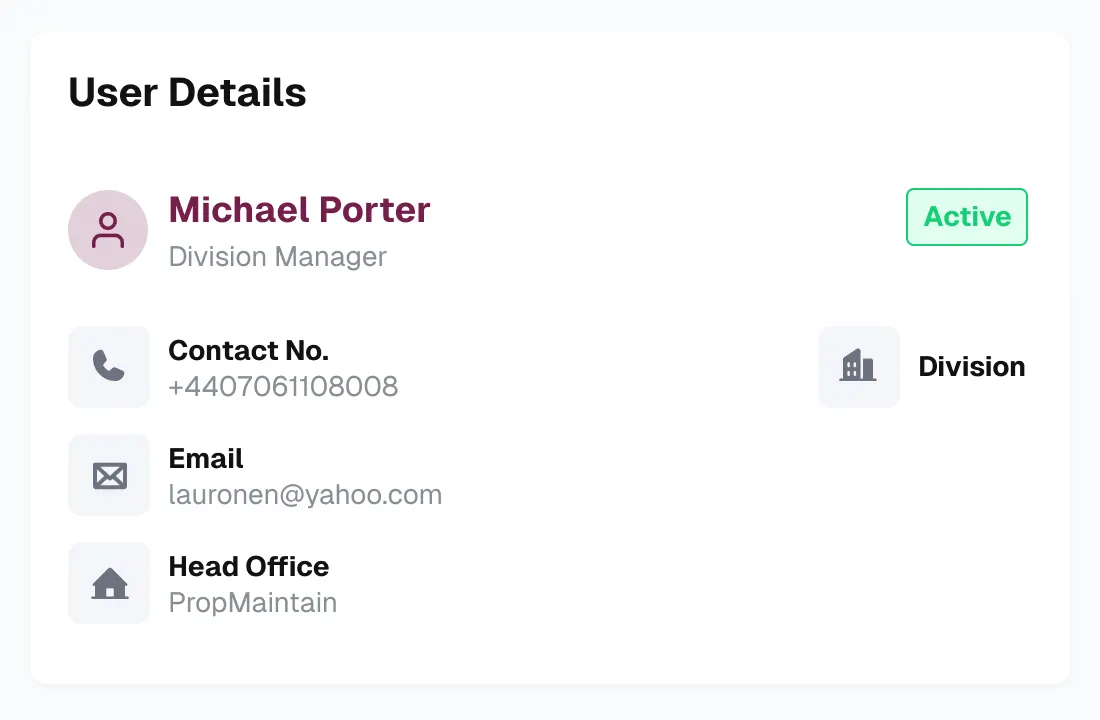
Task: Click the User Details heading
Action: click(187, 92)
